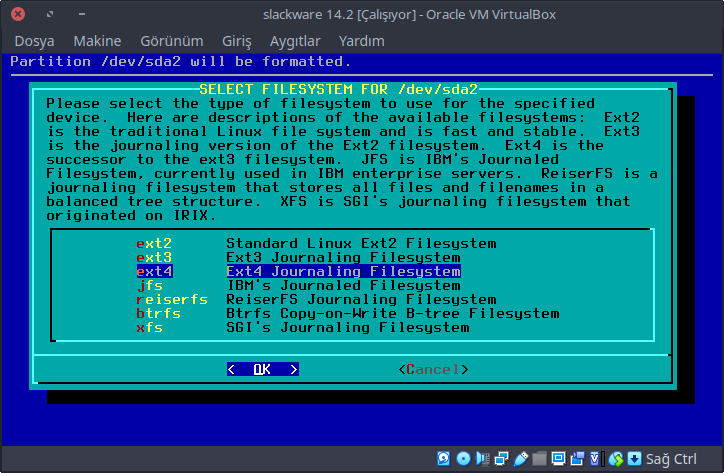This screenshot has width=724, height=473.
Task: Select the reiserfs filesystem option
Action: [172, 299]
